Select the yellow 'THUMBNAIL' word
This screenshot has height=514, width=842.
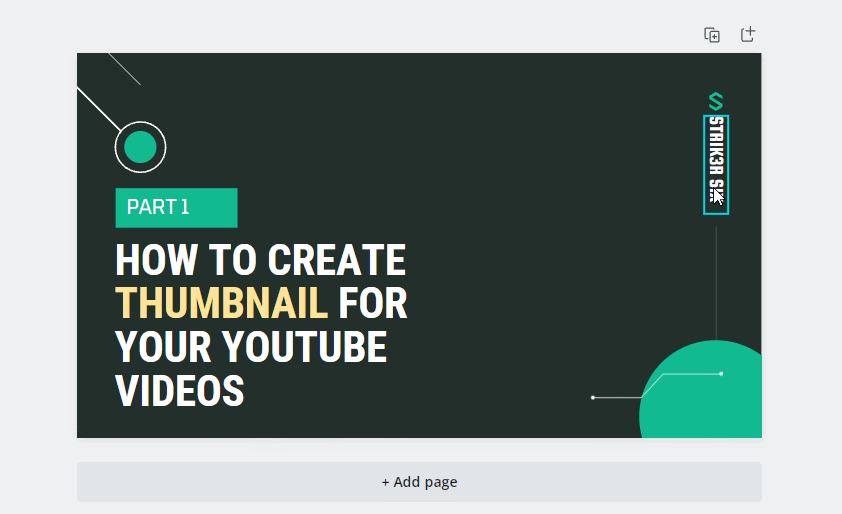221,303
